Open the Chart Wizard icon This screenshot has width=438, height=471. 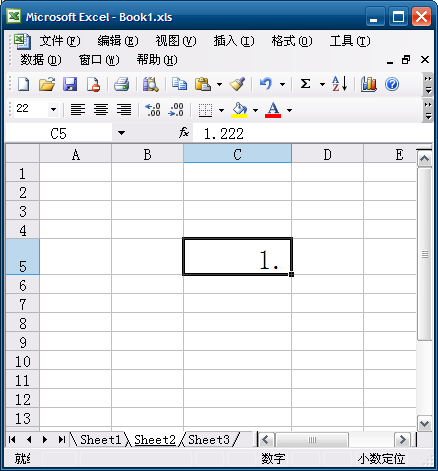pyautogui.click(x=368, y=84)
